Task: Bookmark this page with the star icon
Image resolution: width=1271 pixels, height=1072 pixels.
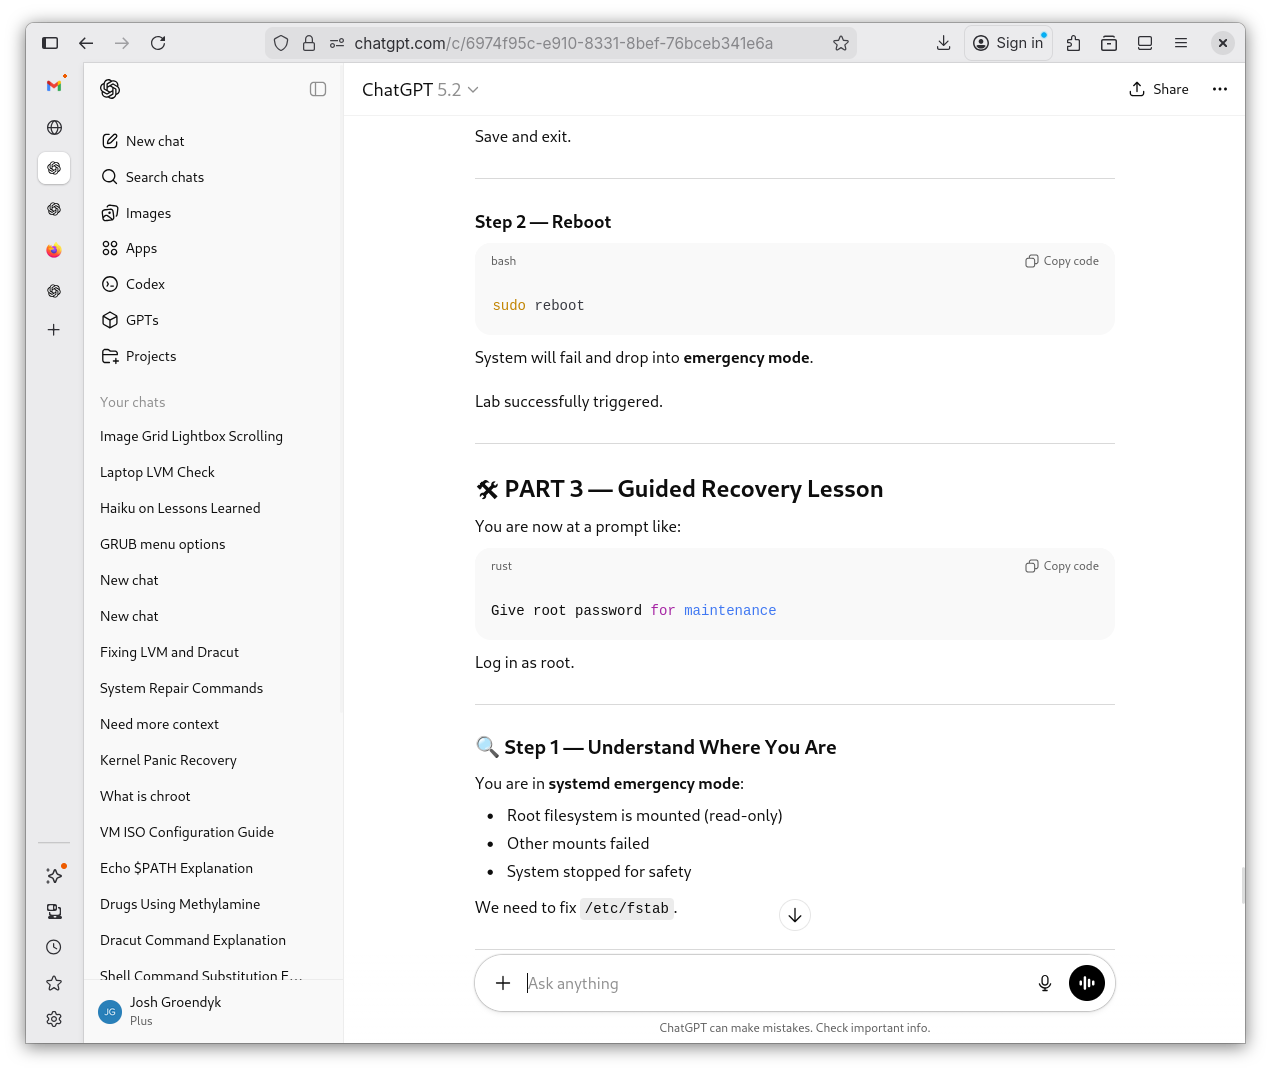Action: [841, 43]
